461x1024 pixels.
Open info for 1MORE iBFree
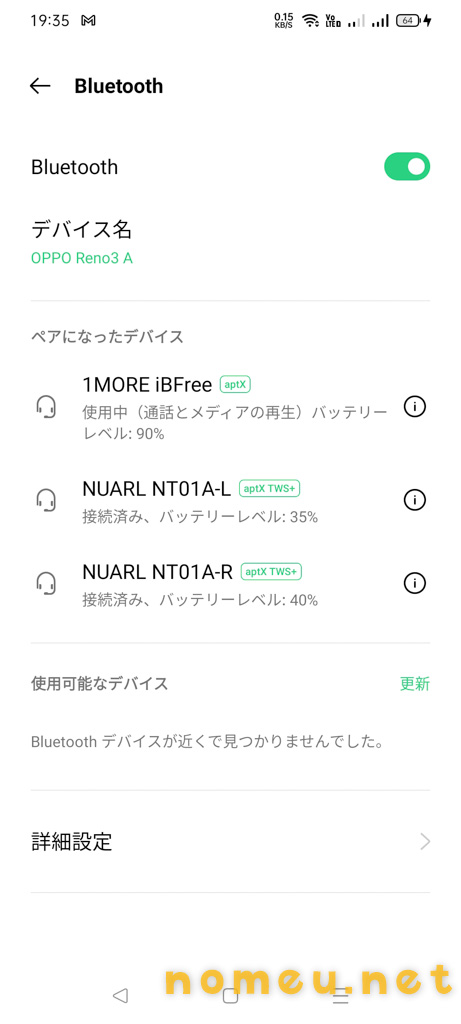pyautogui.click(x=415, y=407)
